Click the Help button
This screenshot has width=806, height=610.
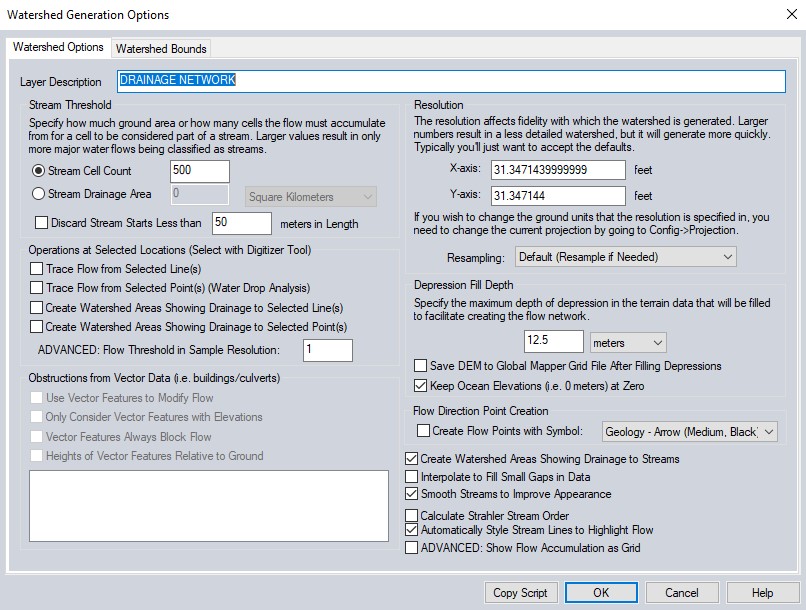(762, 592)
